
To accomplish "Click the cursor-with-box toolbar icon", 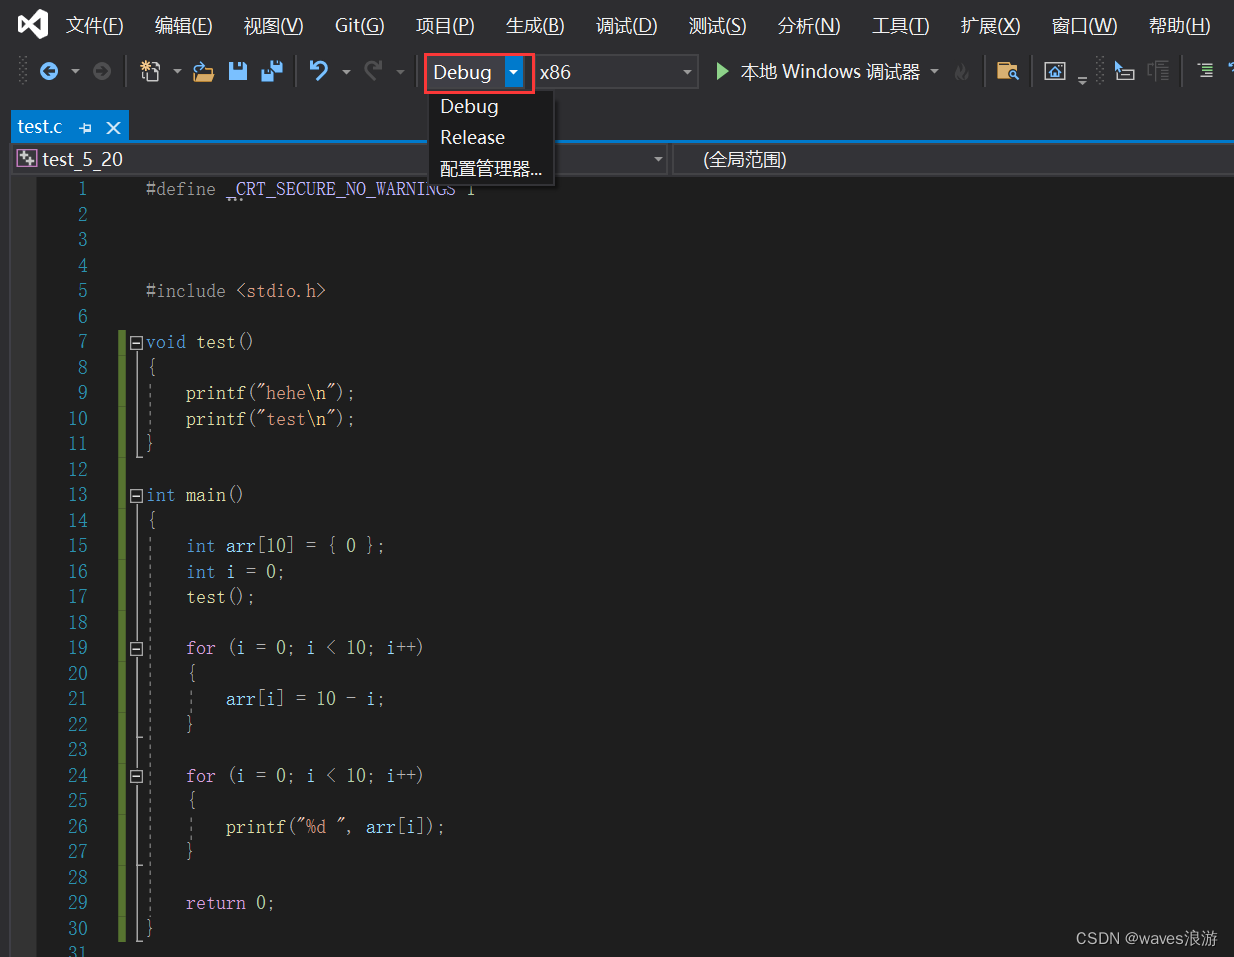I will click(x=1125, y=71).
